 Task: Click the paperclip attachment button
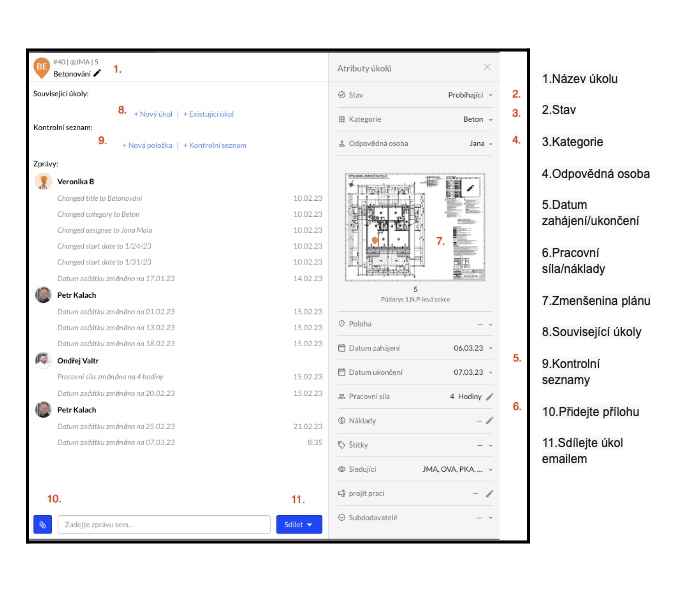coord(42,523)
